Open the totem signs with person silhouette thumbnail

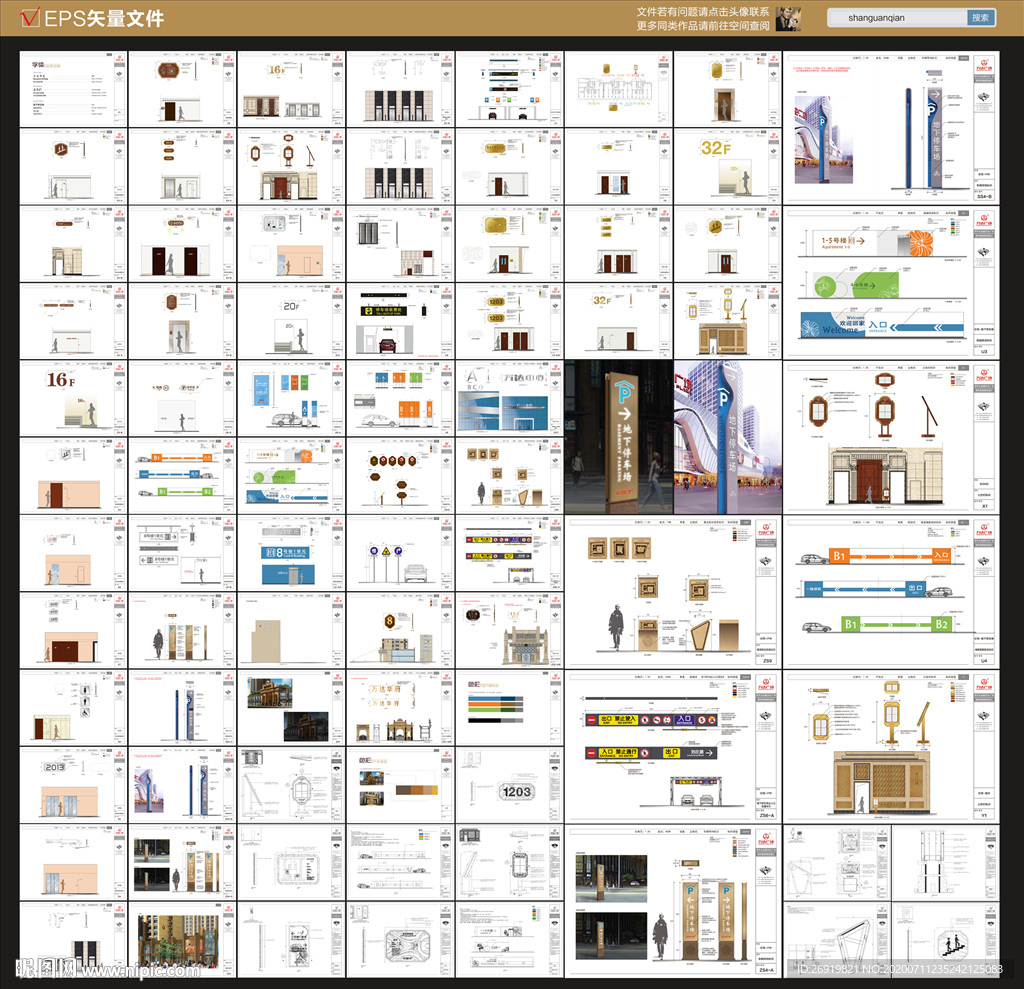[182, 630]
